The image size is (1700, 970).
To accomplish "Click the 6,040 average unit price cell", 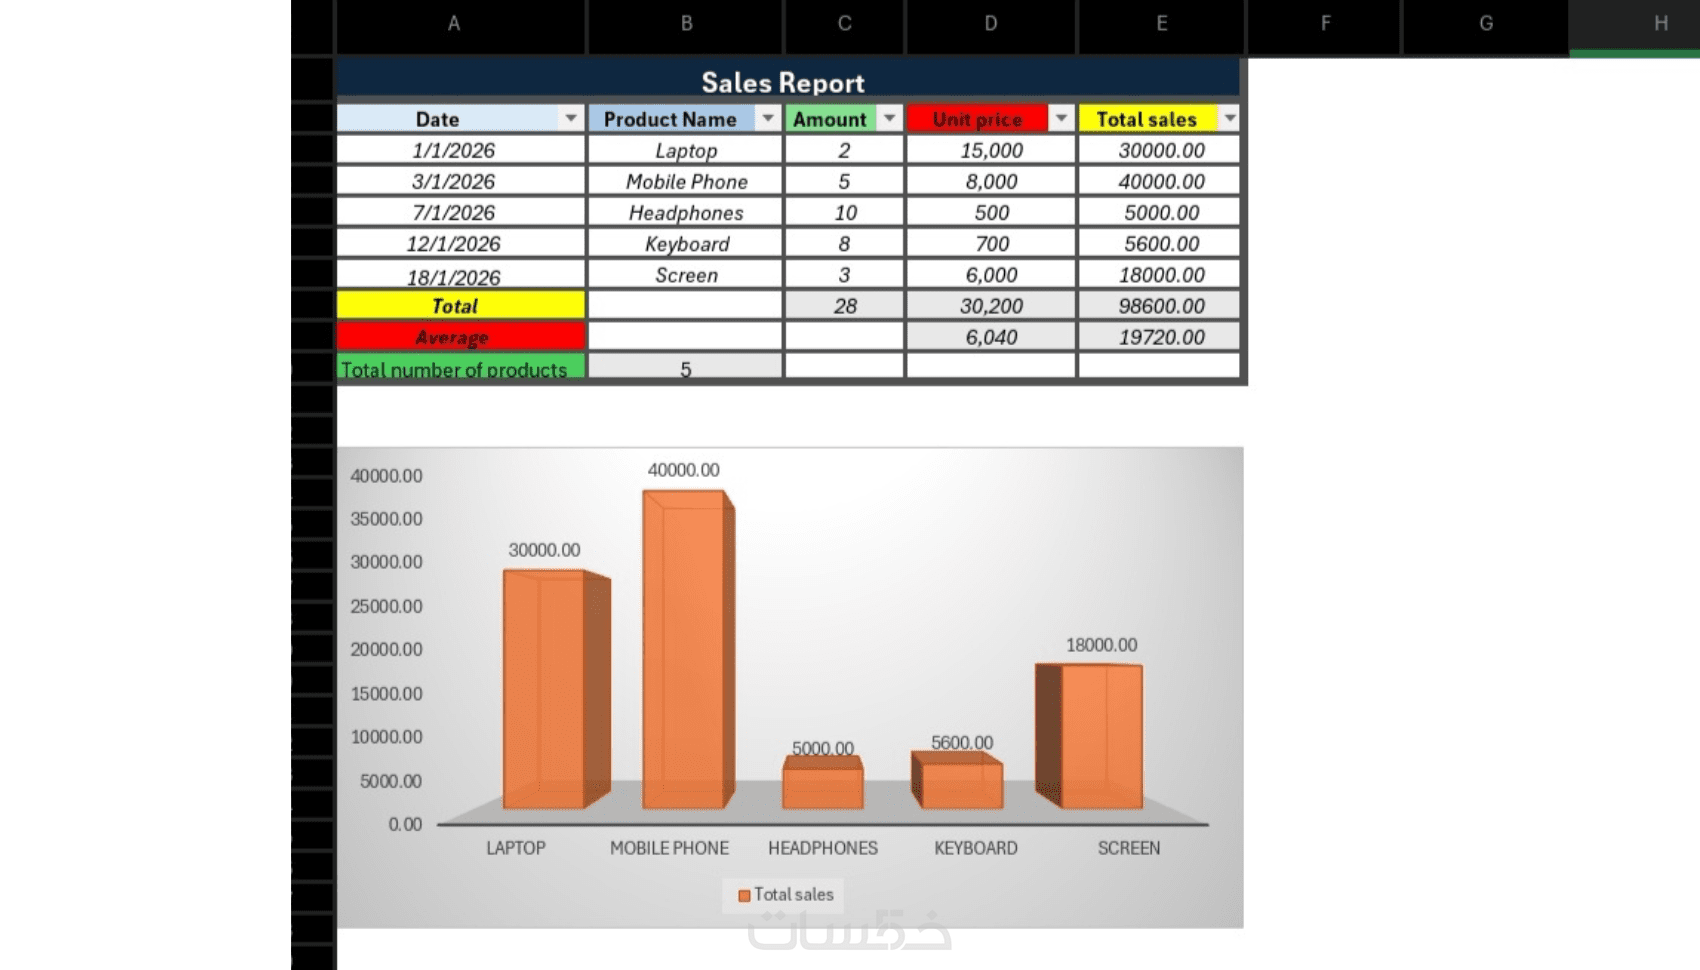I will (x=991, y=336).
